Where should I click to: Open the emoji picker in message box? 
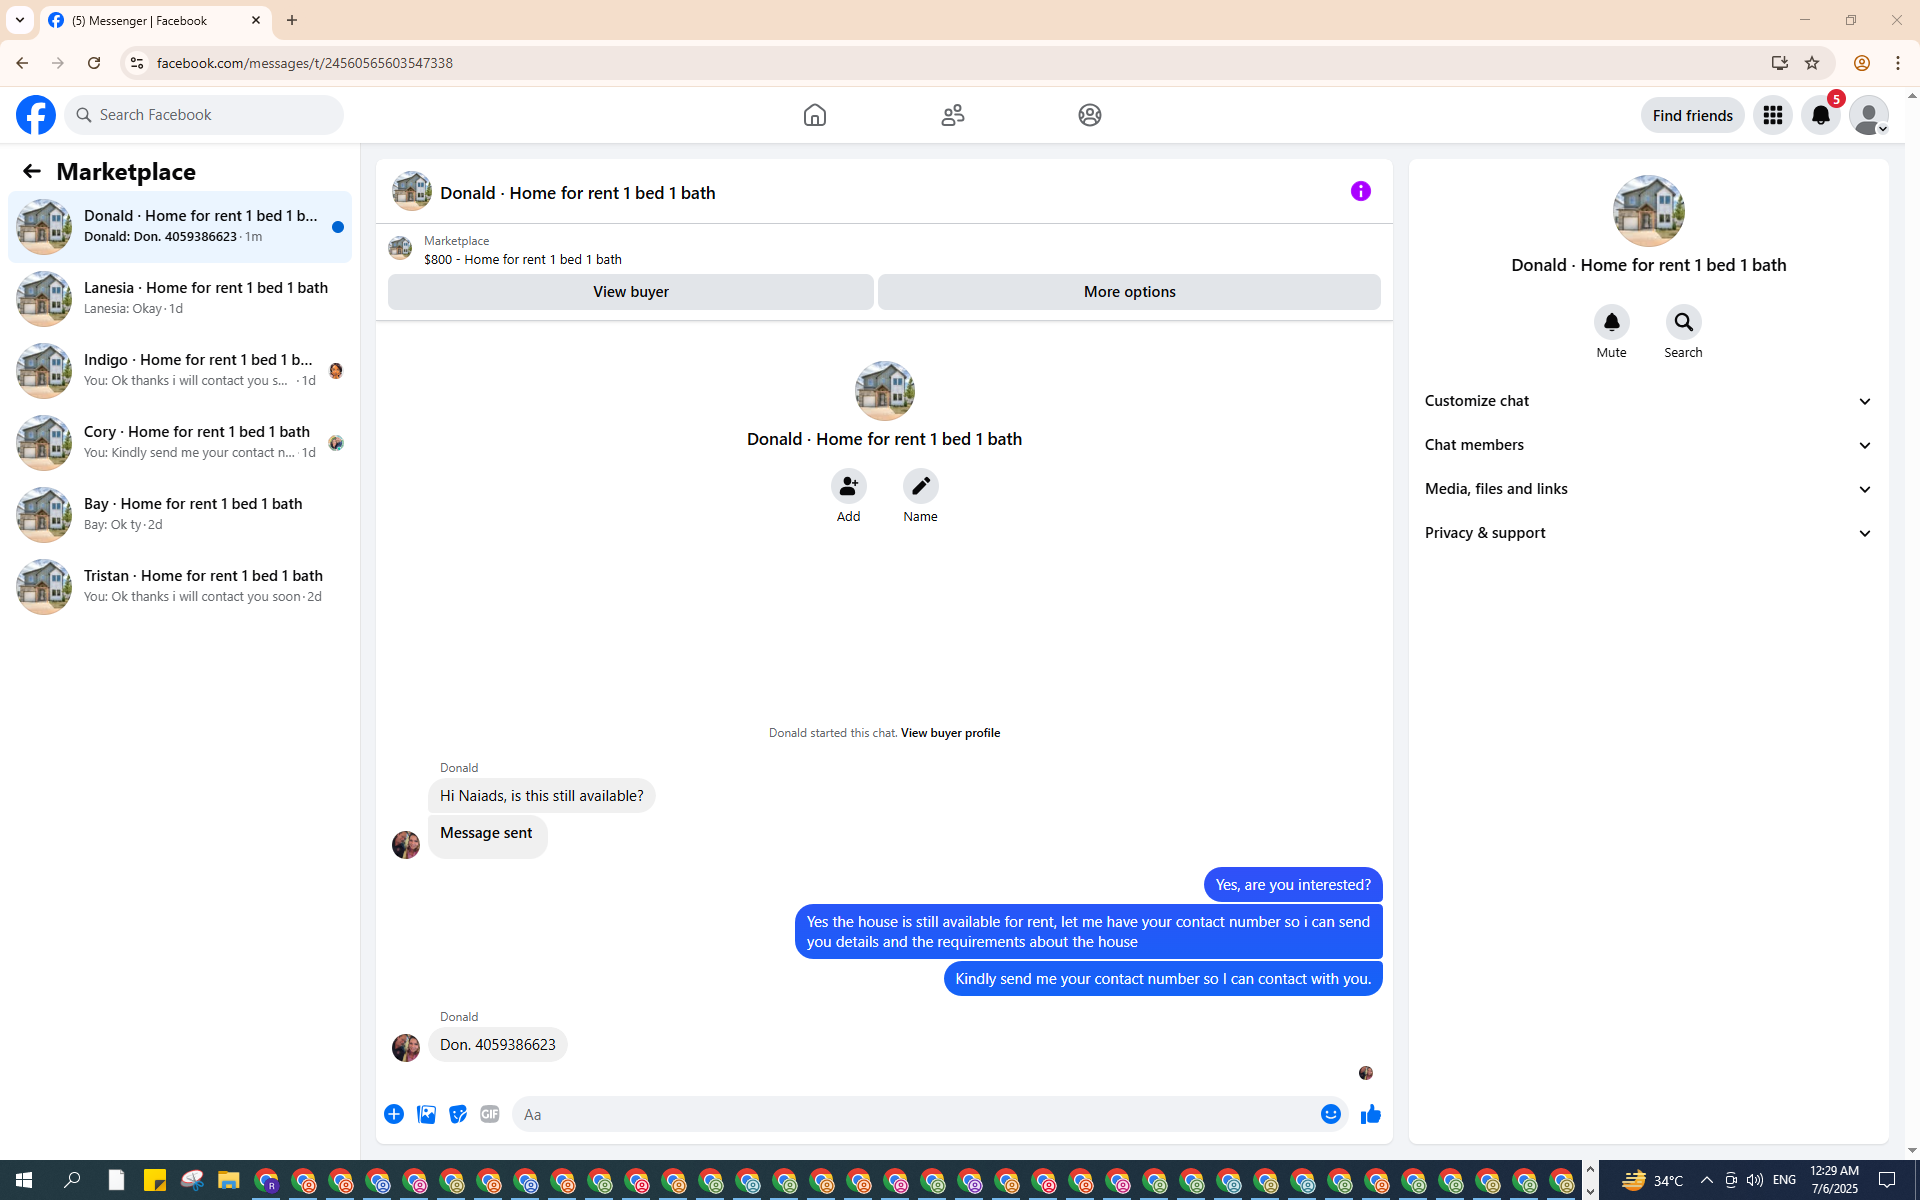tap(1330, 1114)
